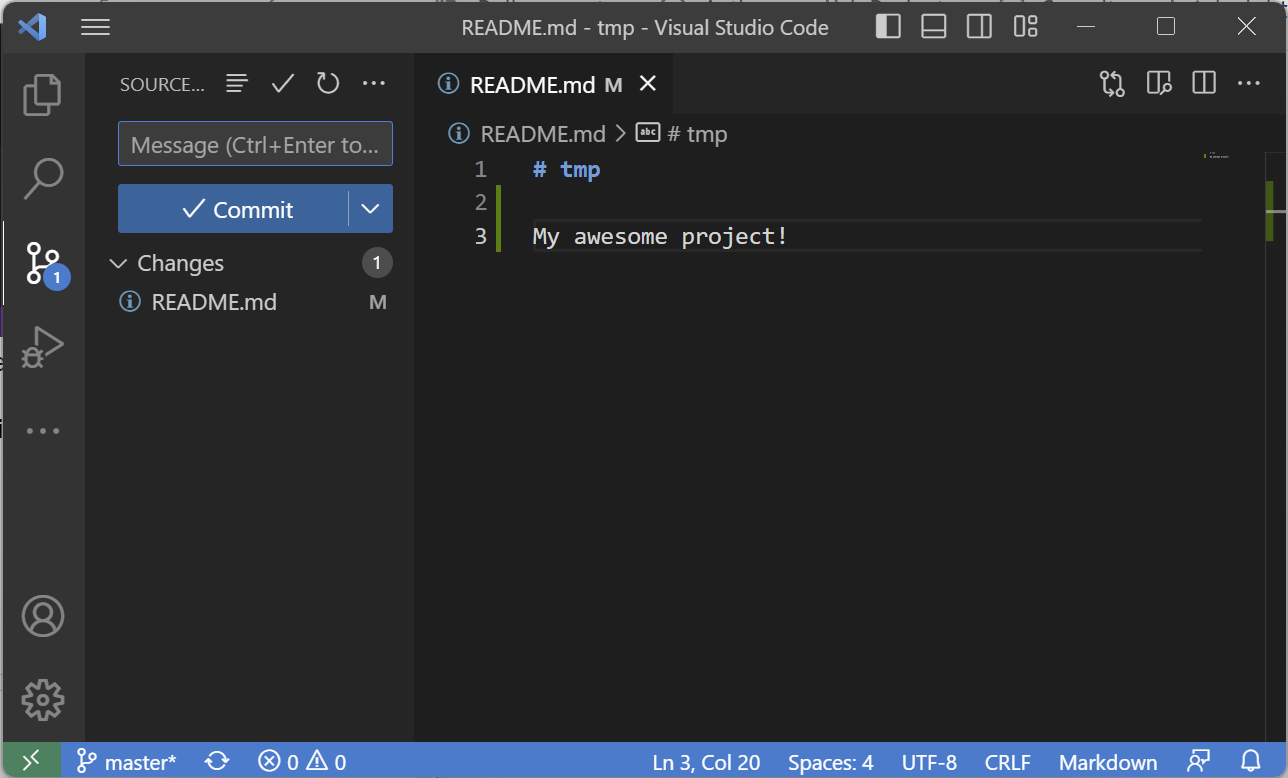Open Customize Layout in title bar
This screenshot has height=778, width=1288.
pyautogui.click(x=1026, y=27)
